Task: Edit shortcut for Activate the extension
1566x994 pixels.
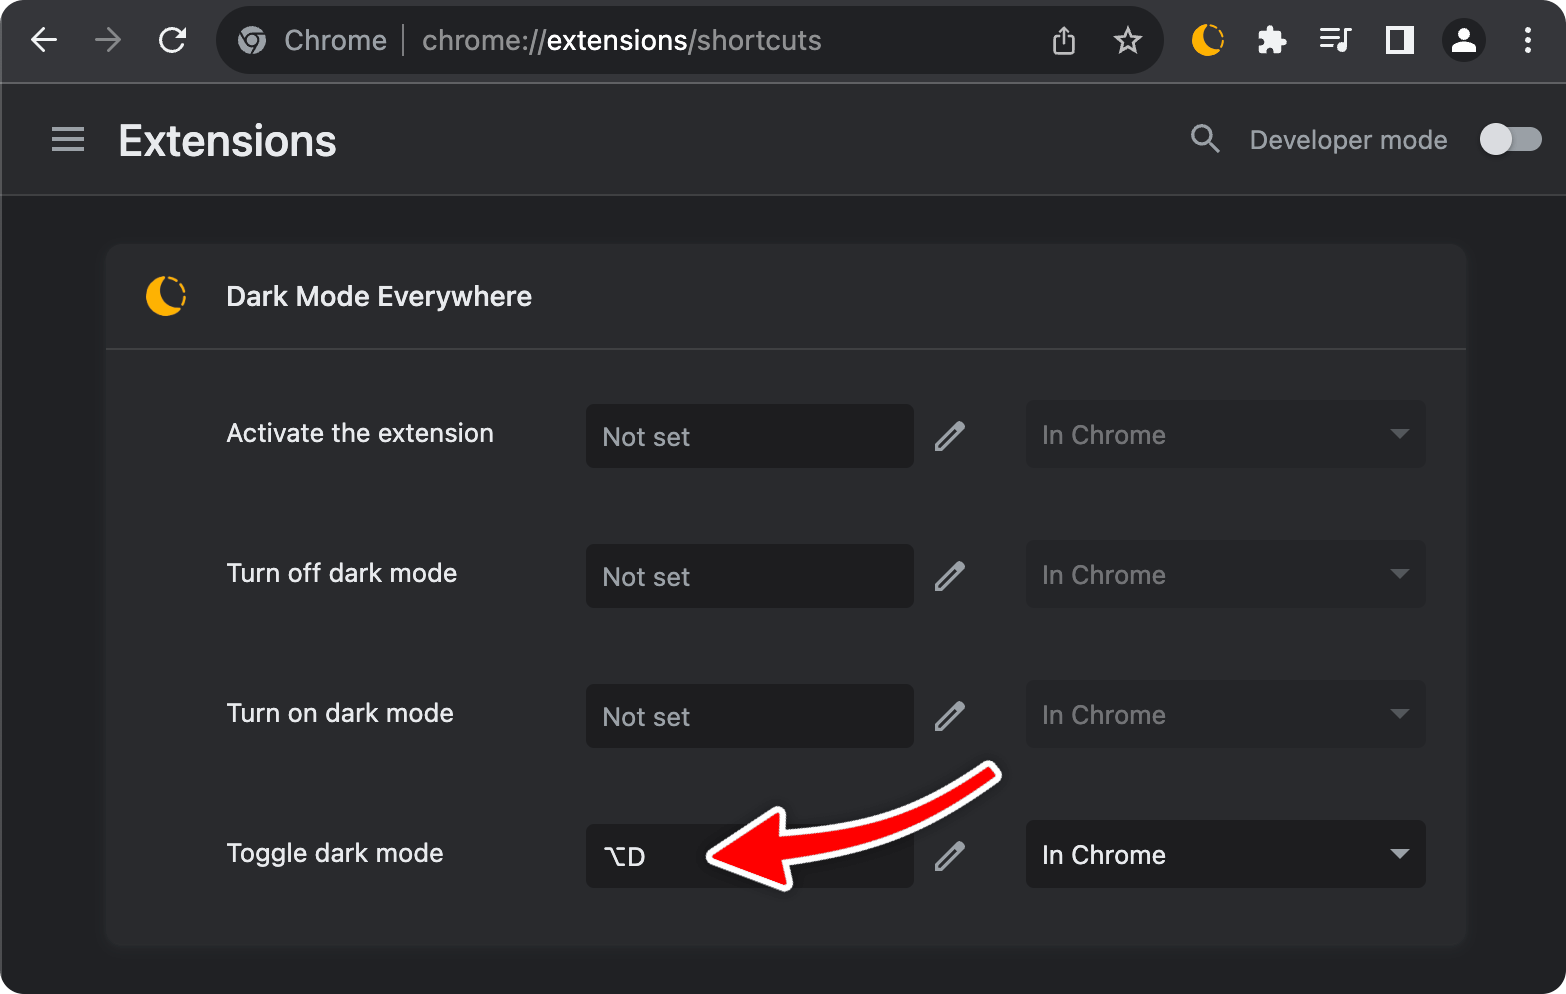Action: coord(949,436)
